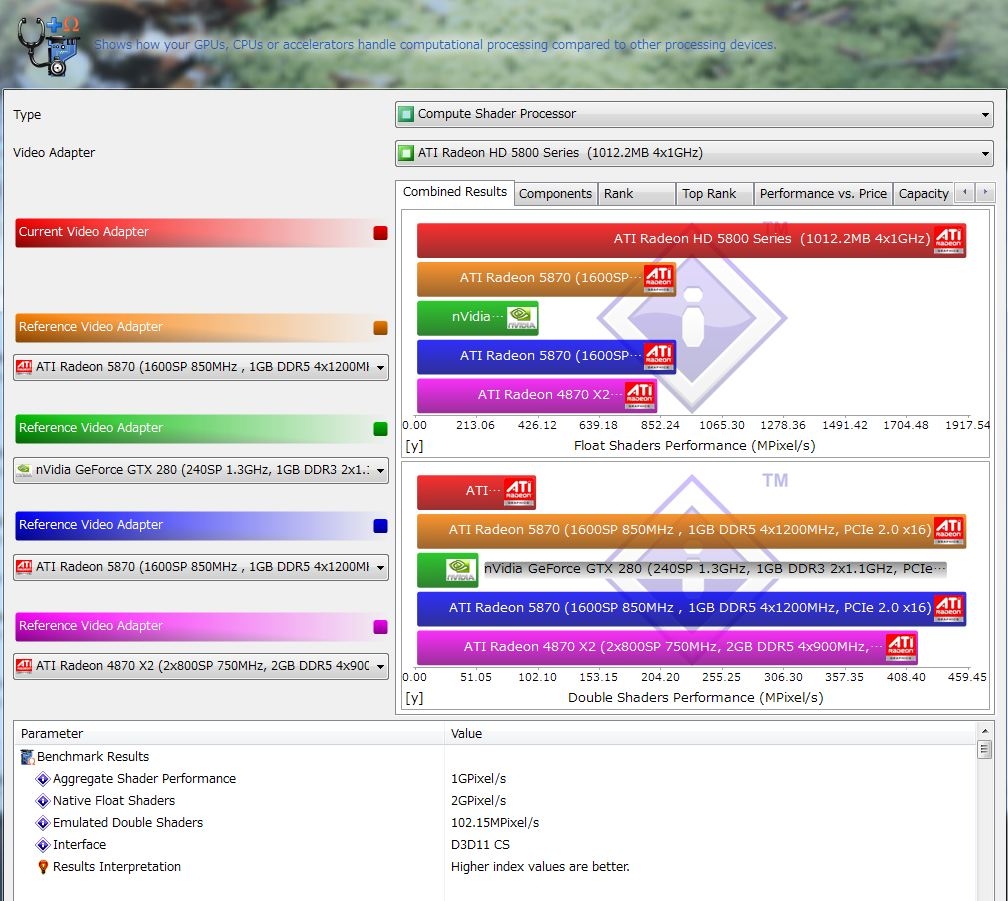The width and height of the screenshot is (1008, 901).
Task: Switch to the Combined Results tab
Action: point(454,192)
